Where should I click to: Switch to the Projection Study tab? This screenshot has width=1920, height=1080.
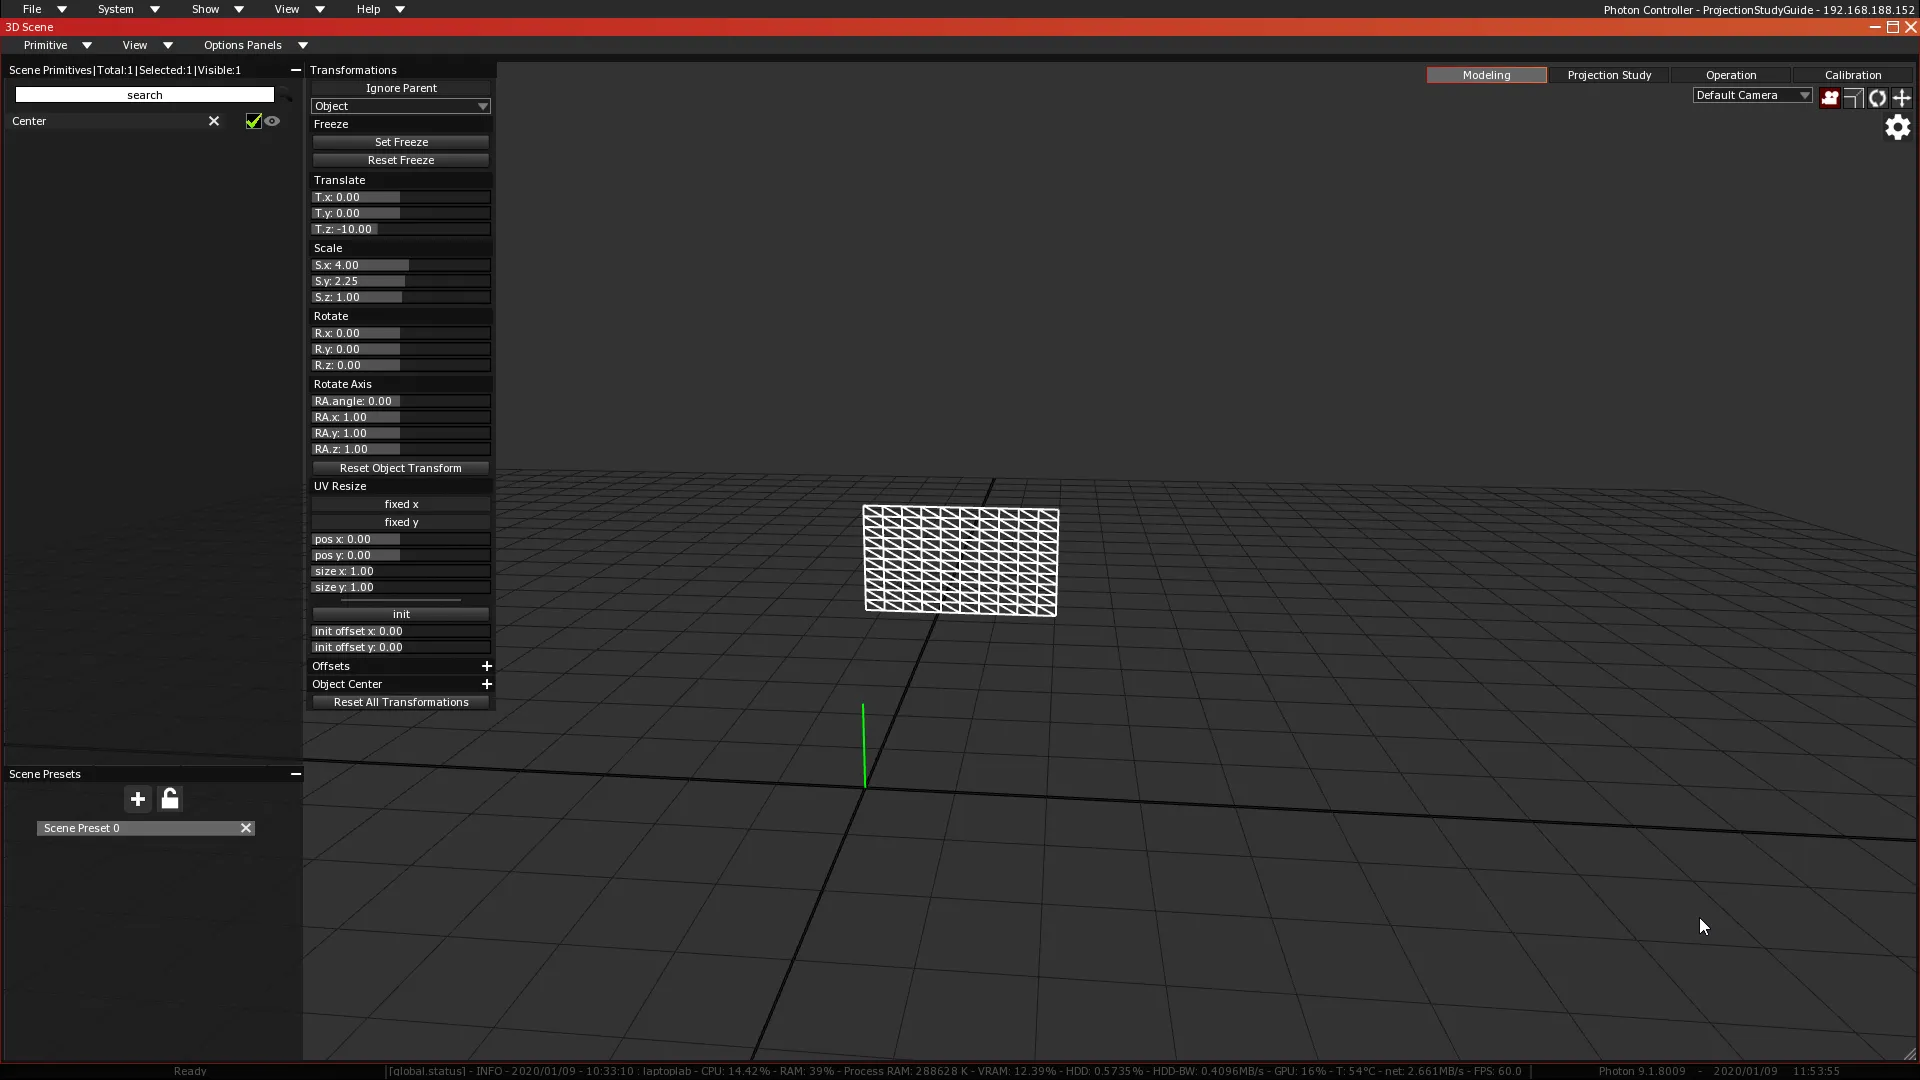1609,75
